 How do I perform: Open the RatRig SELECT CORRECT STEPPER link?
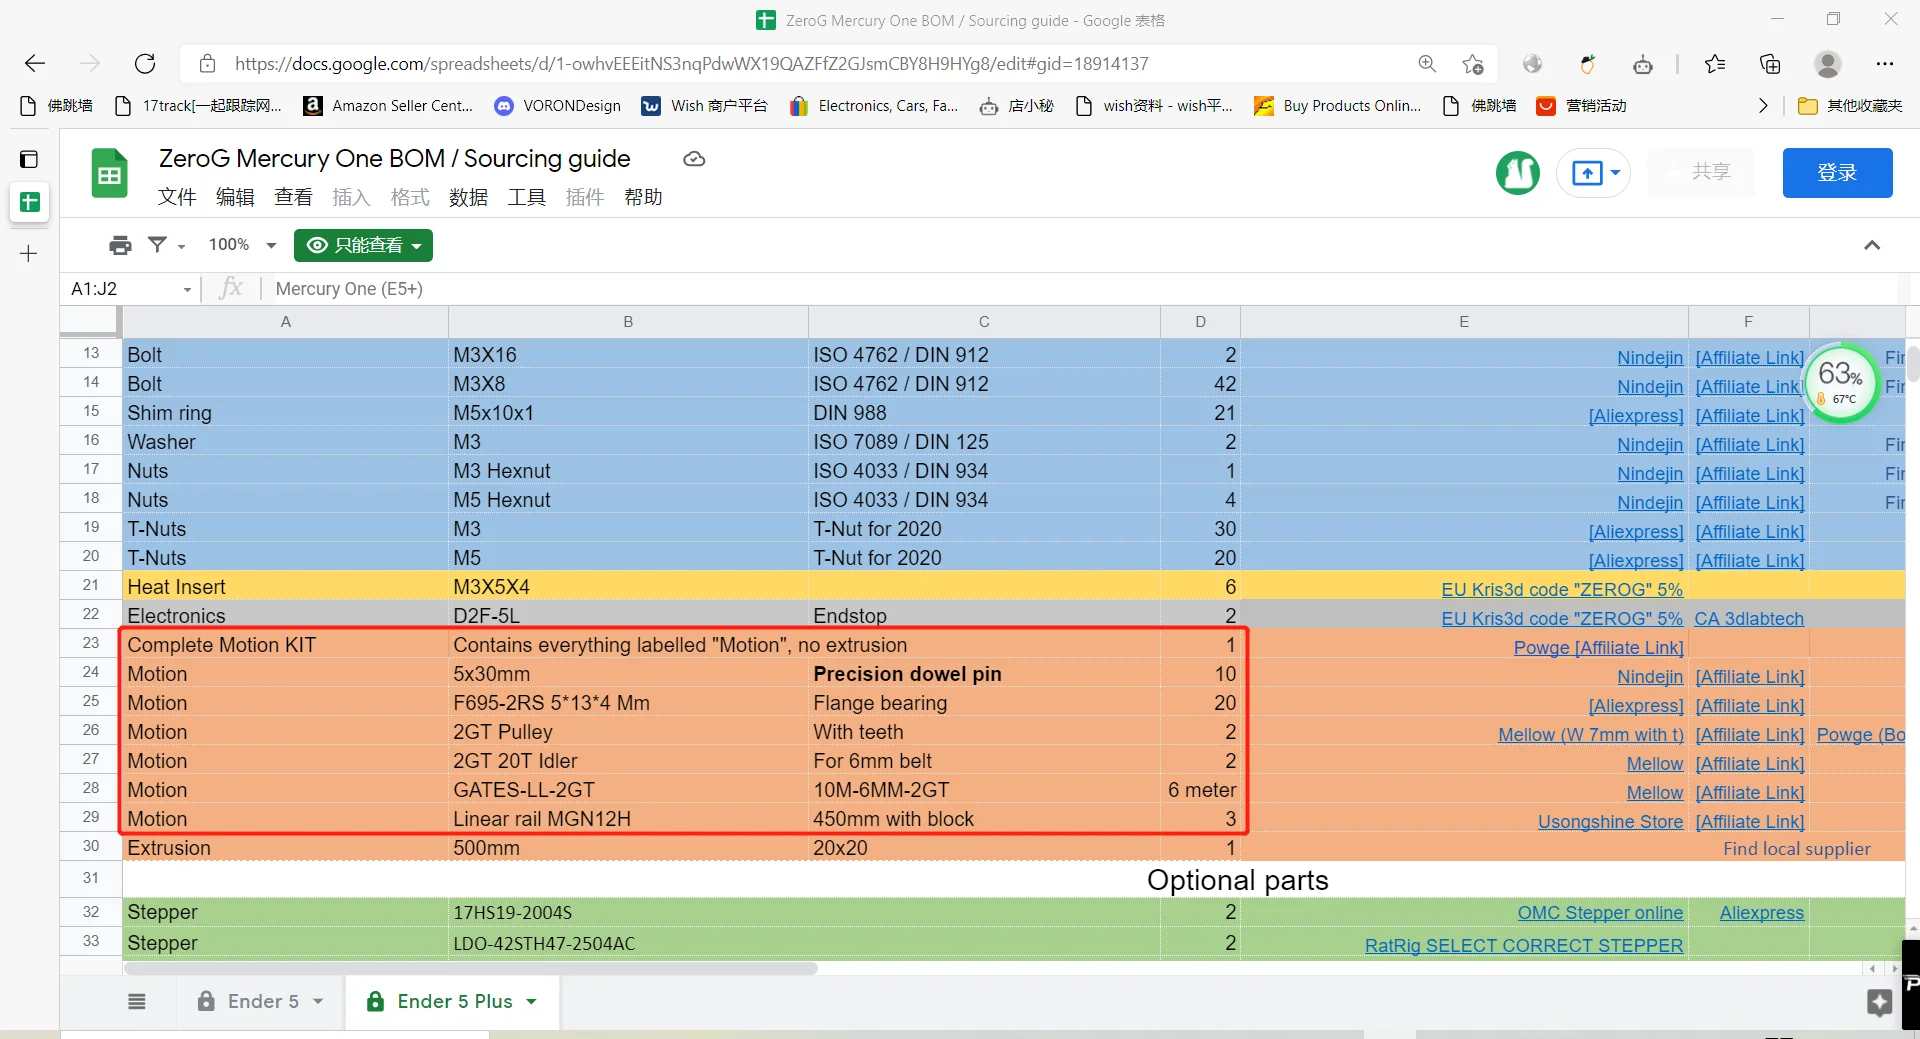(x=1524, y=946)
